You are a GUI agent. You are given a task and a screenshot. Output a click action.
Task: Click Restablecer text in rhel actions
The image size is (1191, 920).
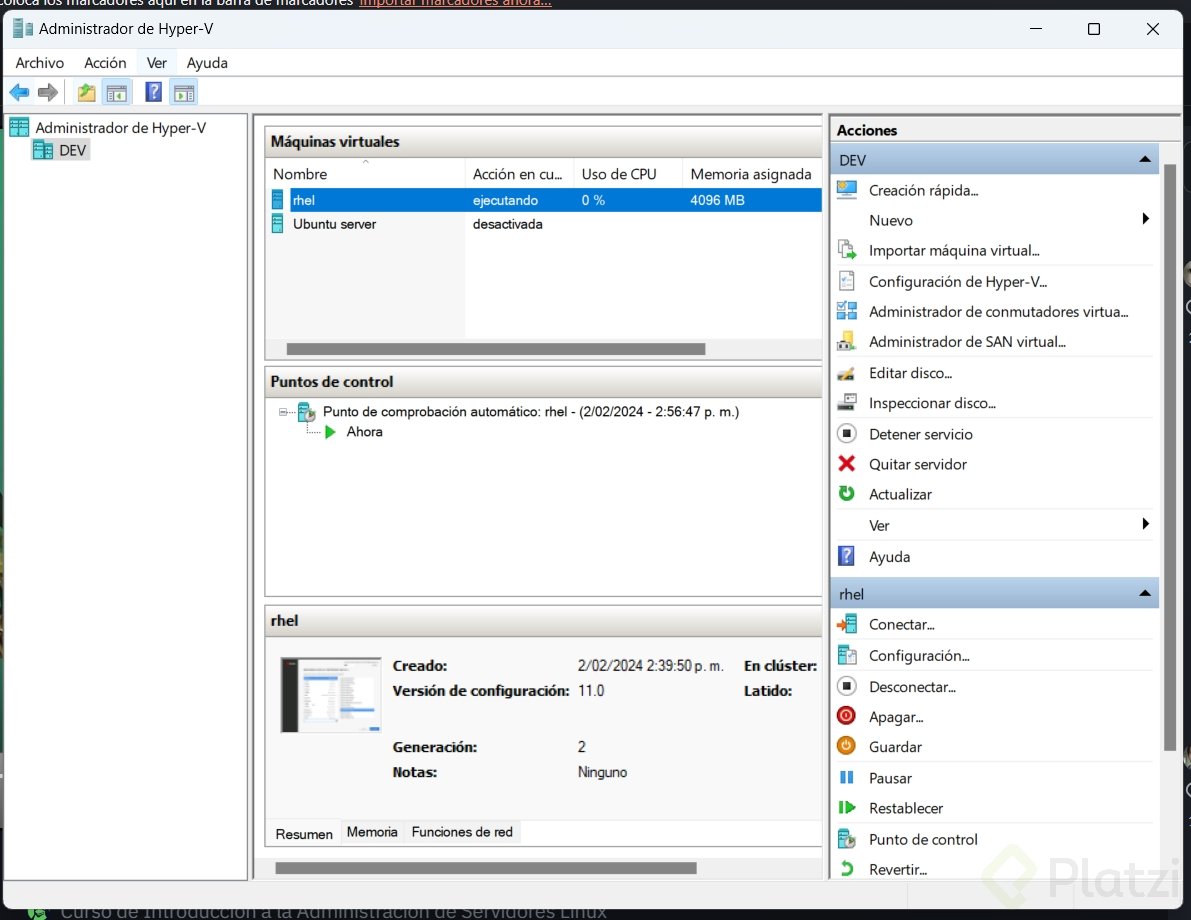[x=905, y=808]
